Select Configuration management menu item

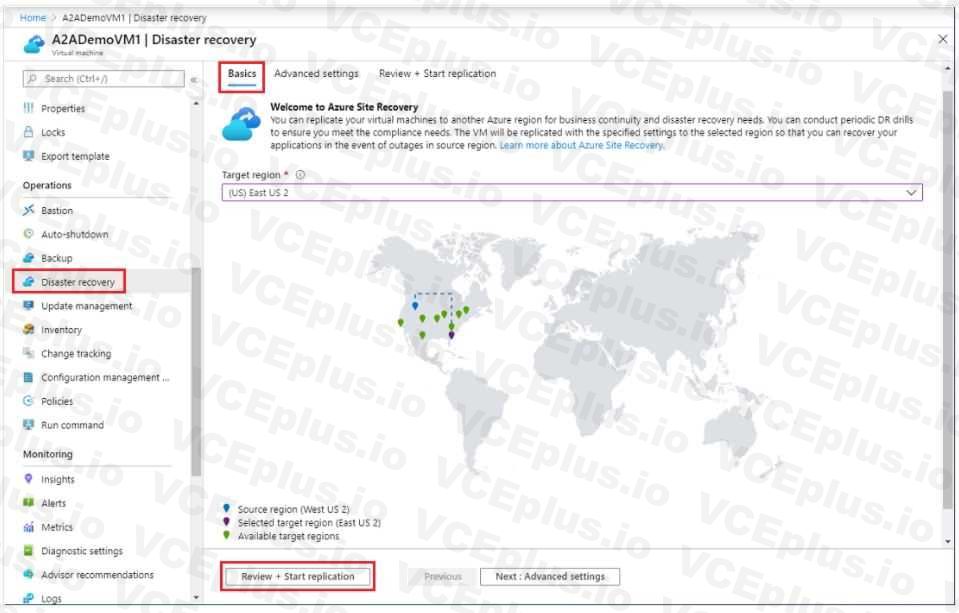(x=105, y=377)
